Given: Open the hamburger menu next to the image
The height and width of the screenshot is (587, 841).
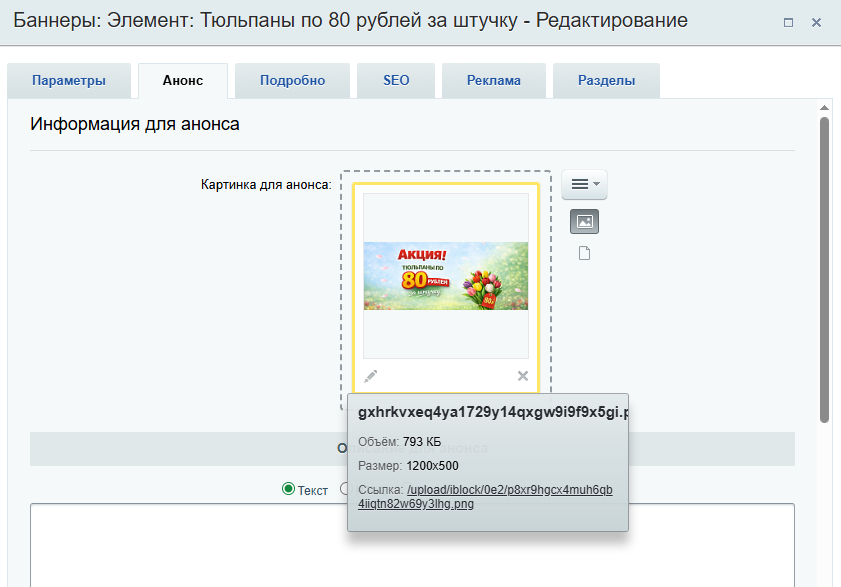Looking at the screenshot, I should click(584, 184).
